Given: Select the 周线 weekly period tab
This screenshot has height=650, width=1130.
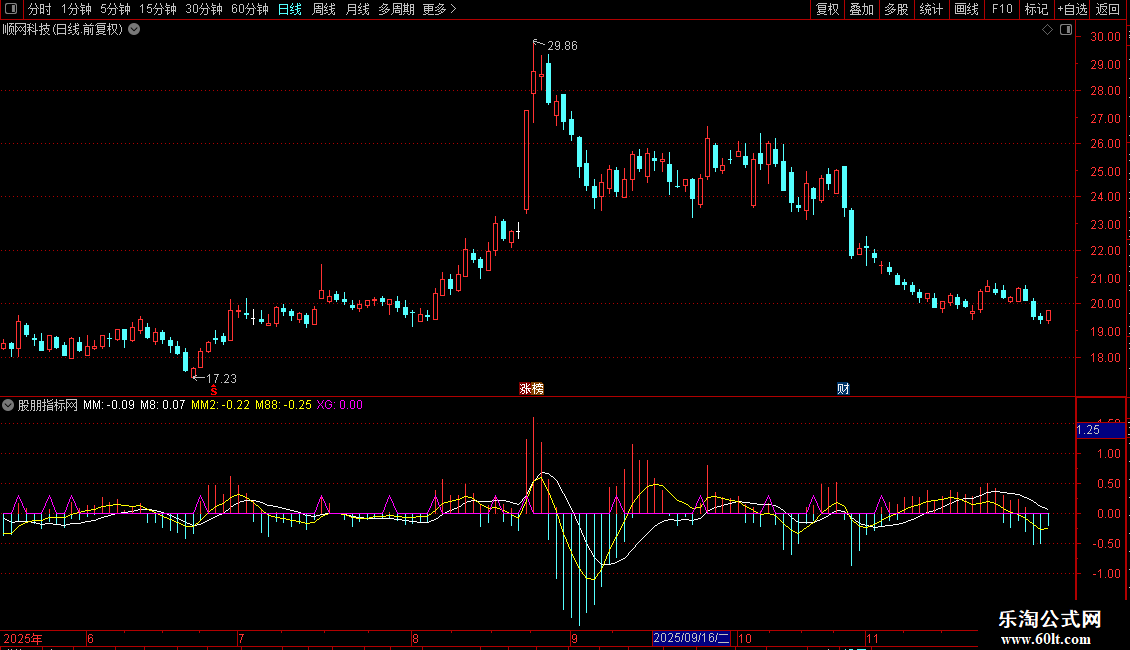Looking at the screenshot, I should (x=324, y=9).
